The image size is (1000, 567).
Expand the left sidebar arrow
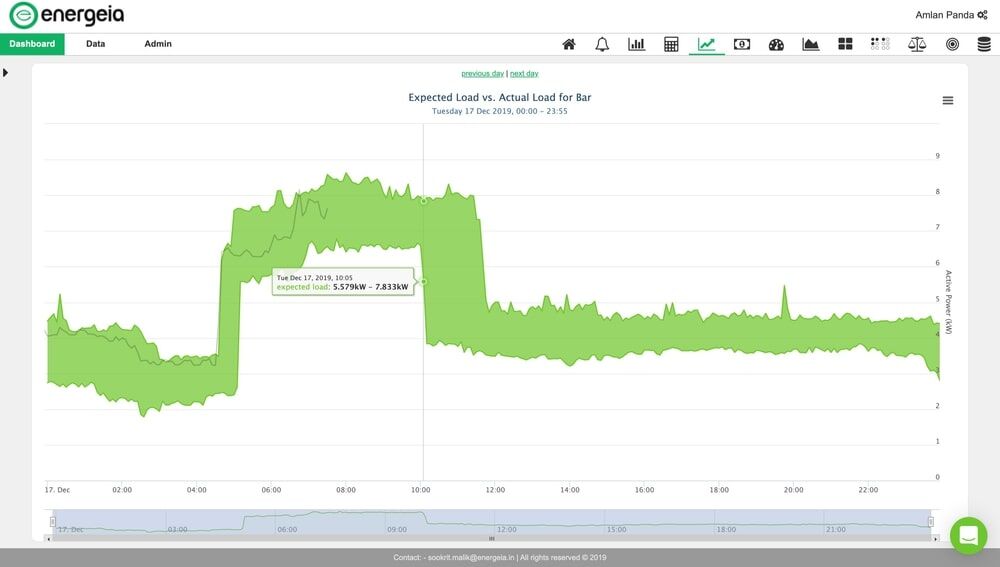coord(6,73)
